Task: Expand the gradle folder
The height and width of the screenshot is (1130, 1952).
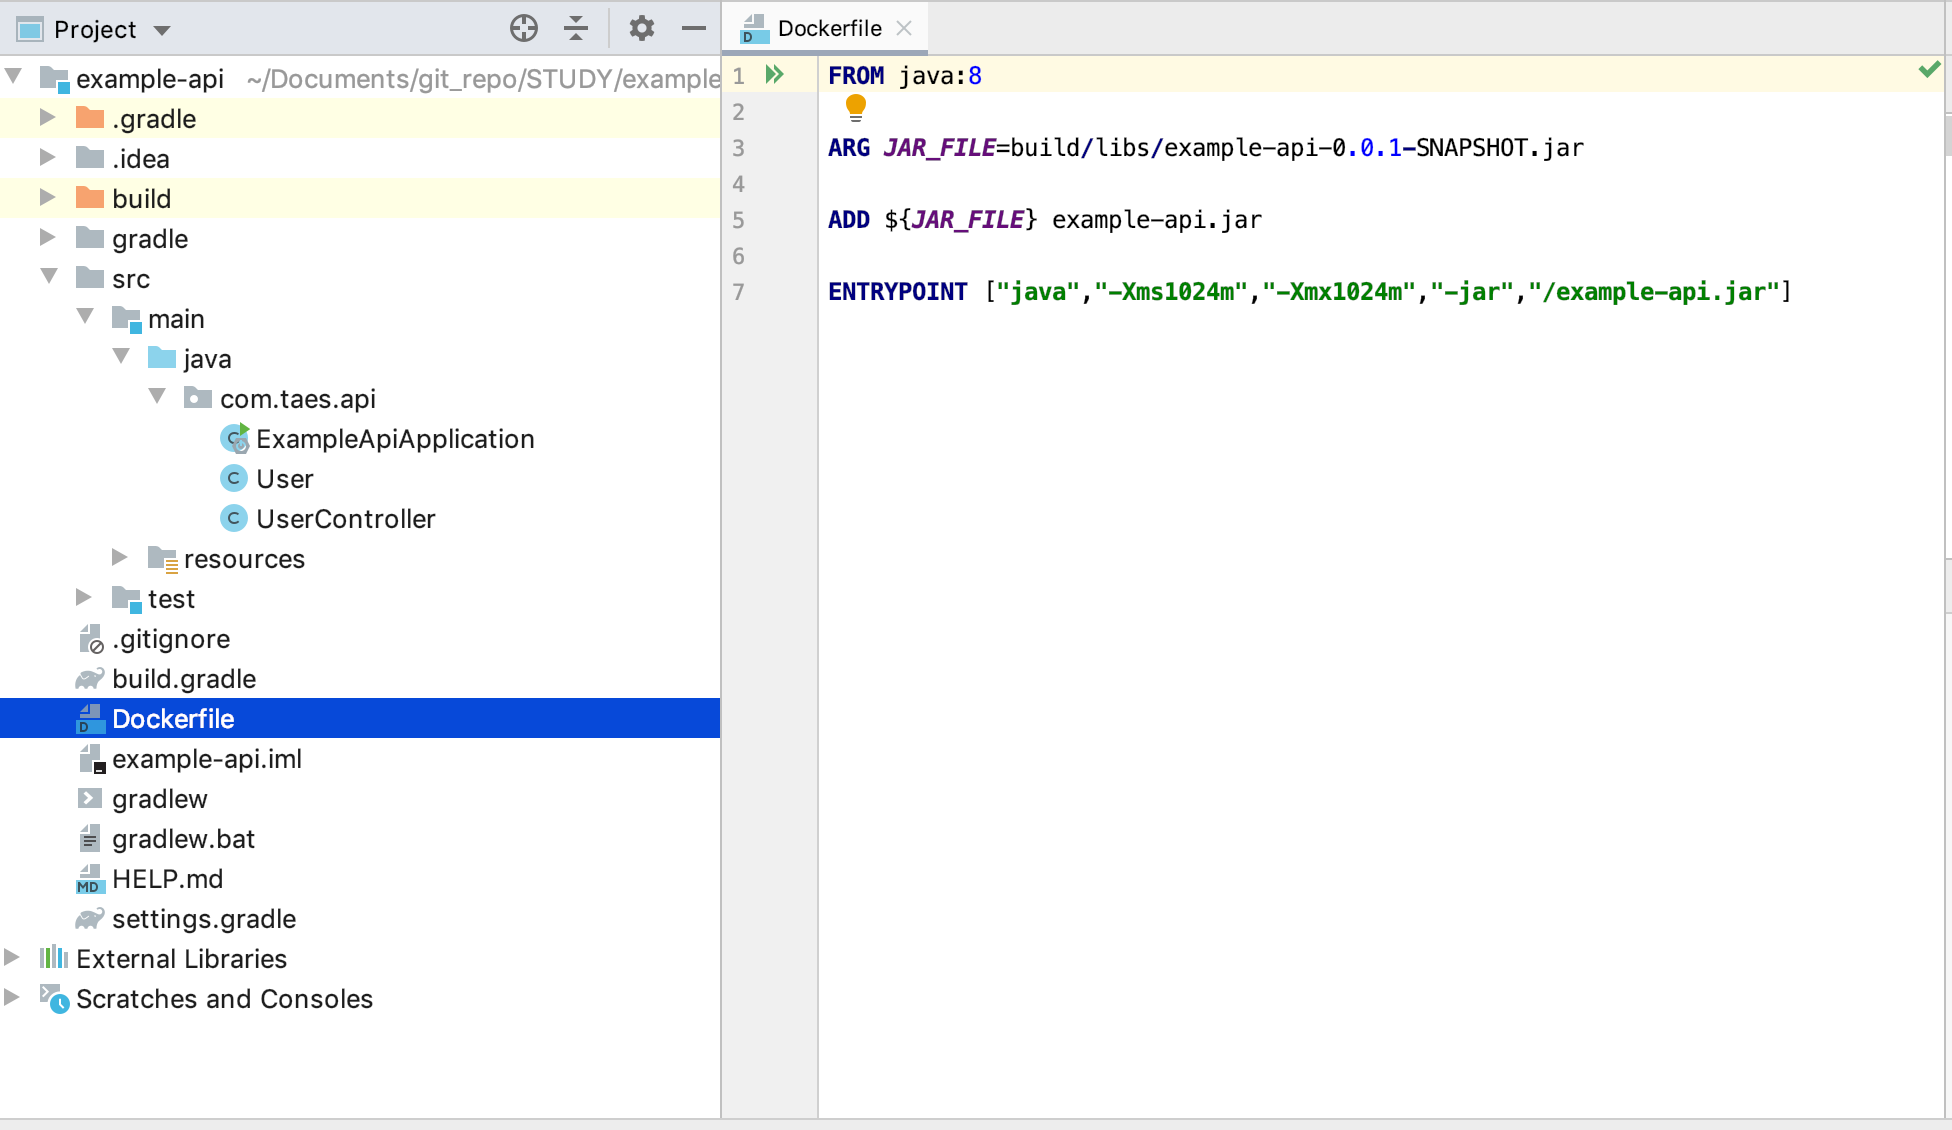Action: click(46, 237)
